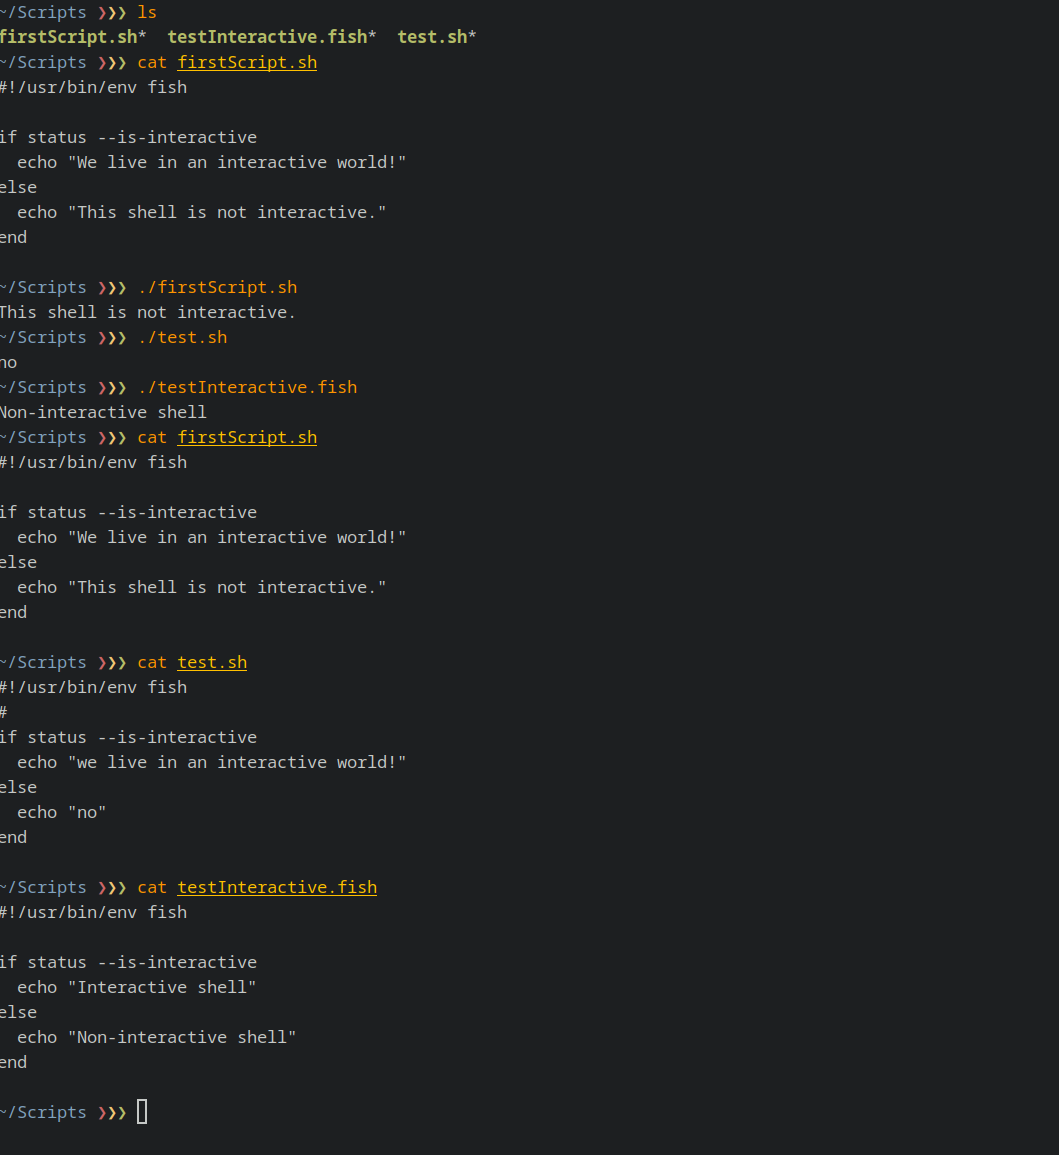1059x1155 pixels.
Task: Click the unquoted output line 'This shell is not interactive.'
Action: 147,312
